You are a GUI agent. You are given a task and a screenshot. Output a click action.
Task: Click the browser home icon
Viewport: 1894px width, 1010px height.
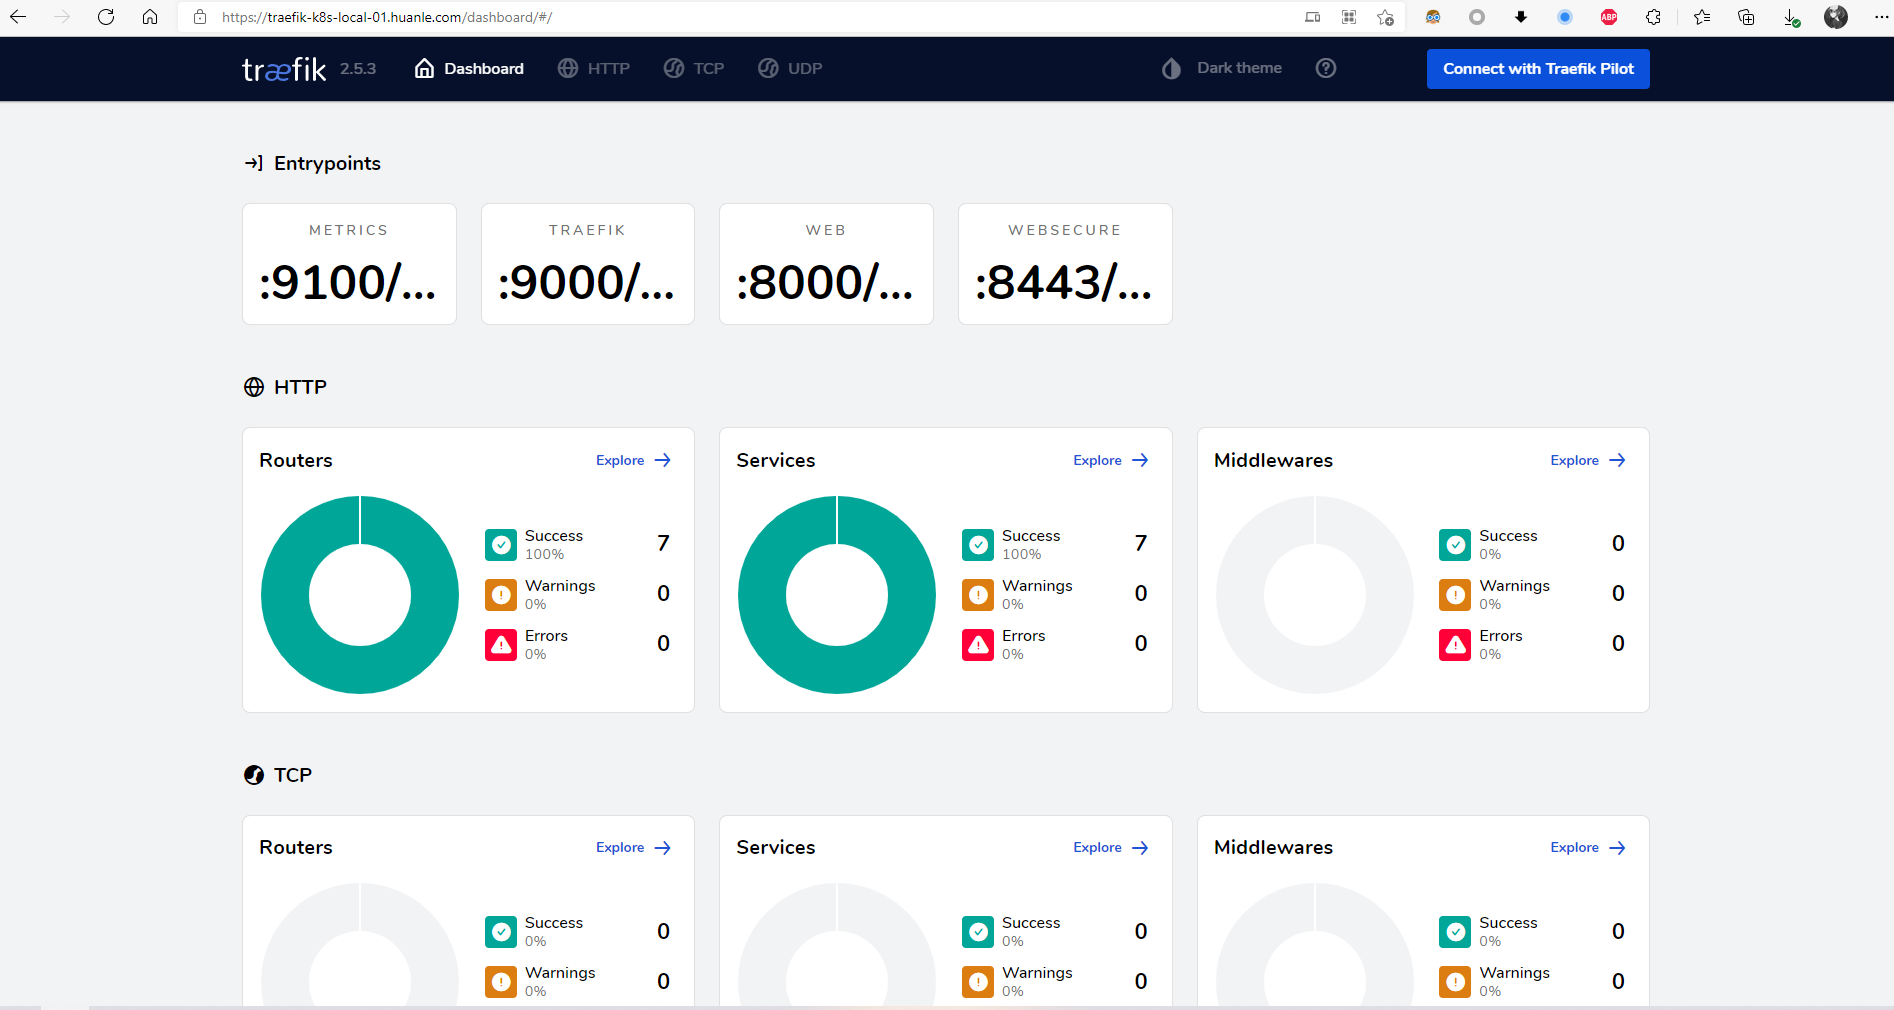tap(150, 17)
